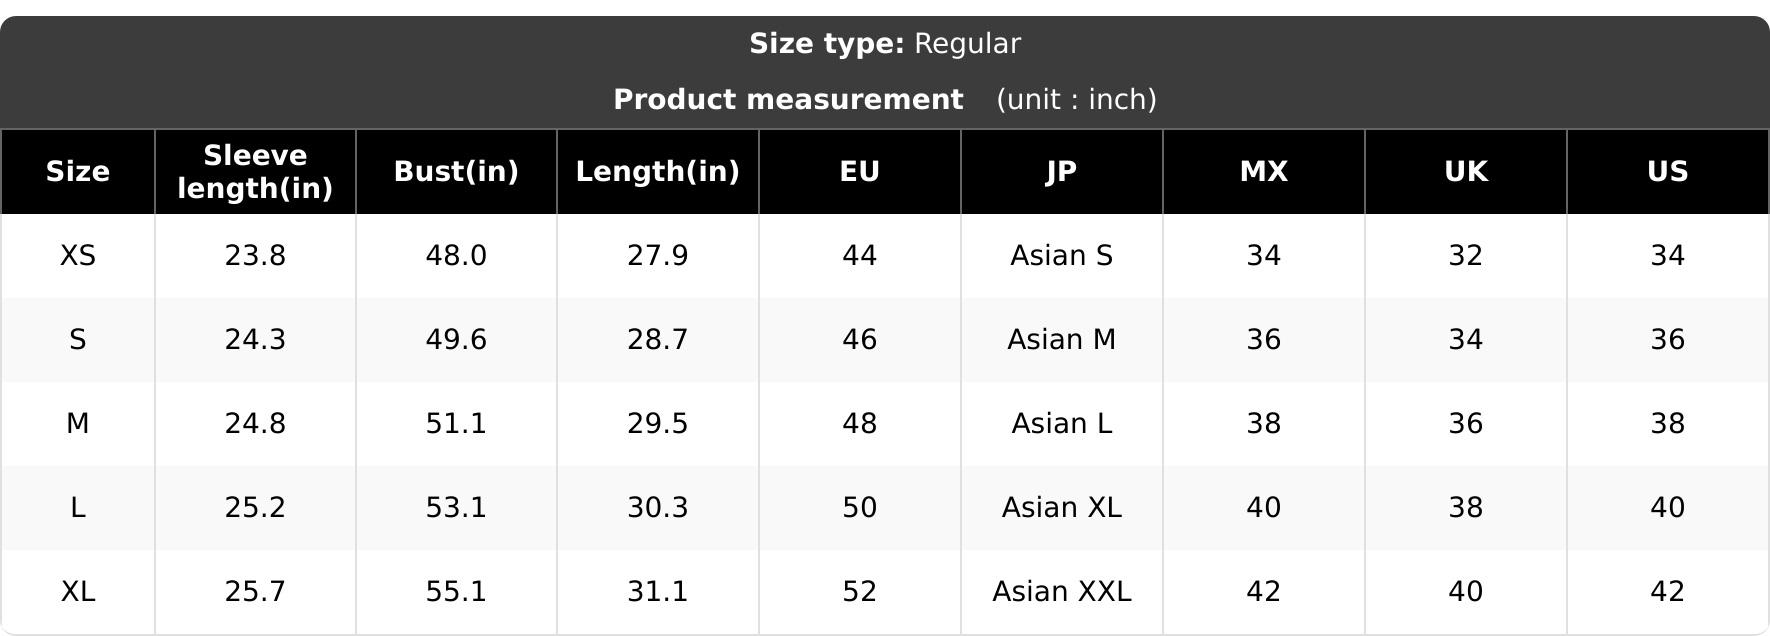Select the 55.1 bust measurement cell

click(x=456, y=592)
